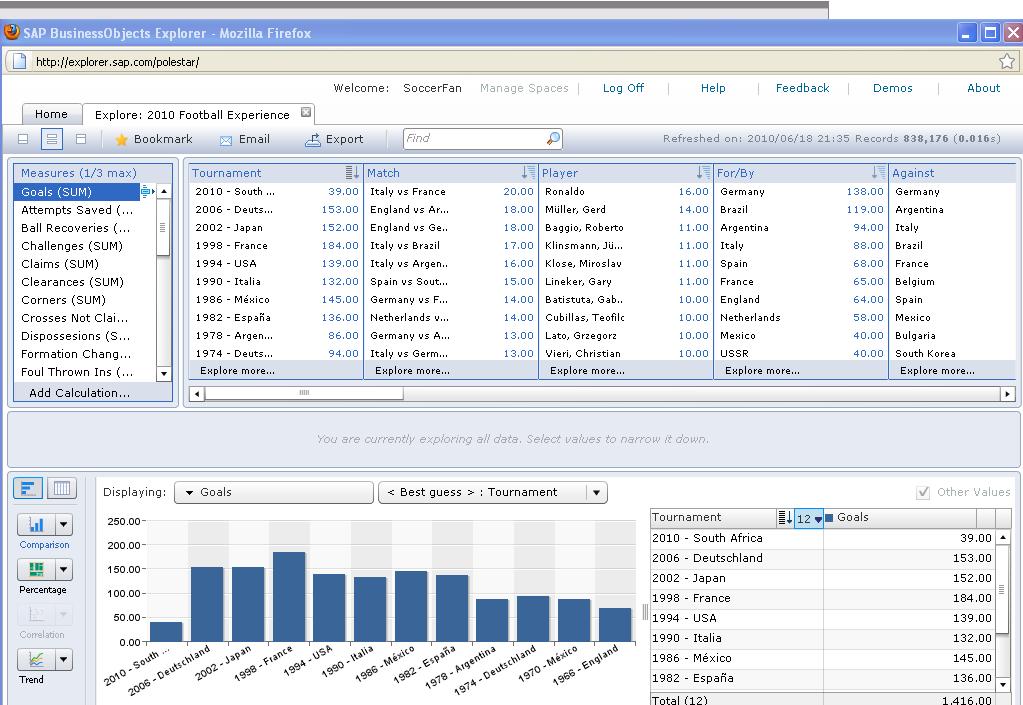Click up arrow of Measures list scrollbar
Image resolution: width=1023 pixels, height=705 pixels.
(x=164, y=191)
